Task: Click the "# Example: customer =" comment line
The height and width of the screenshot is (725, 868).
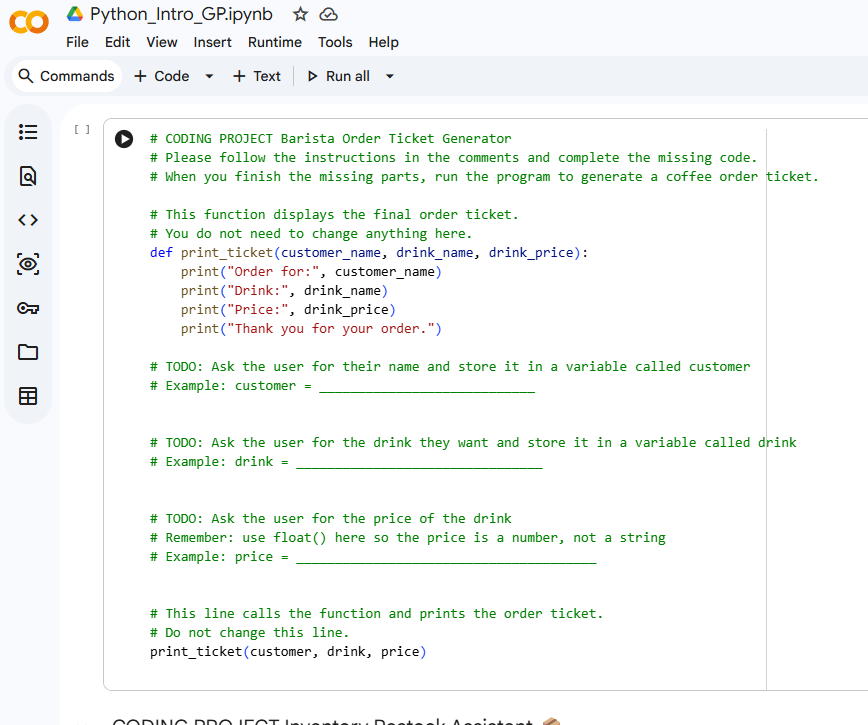Action: point(342,386)
